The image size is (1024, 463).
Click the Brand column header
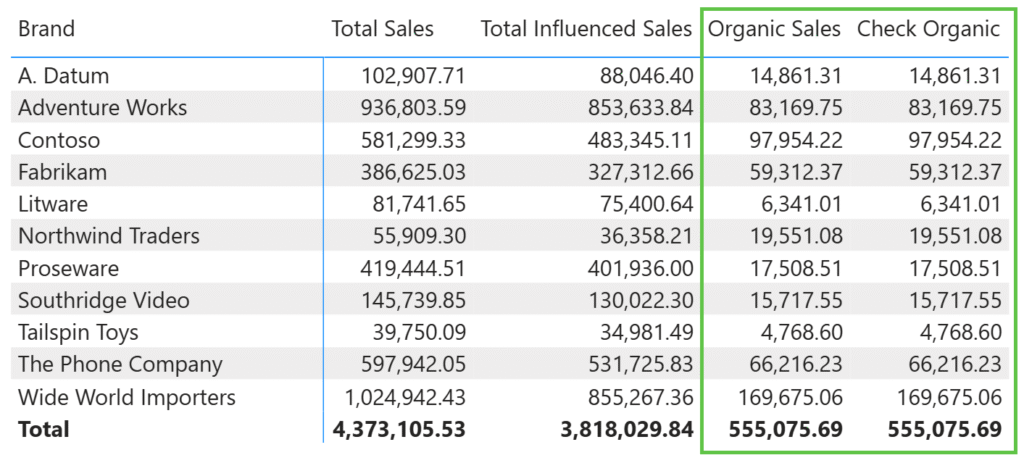pos(46,30)
